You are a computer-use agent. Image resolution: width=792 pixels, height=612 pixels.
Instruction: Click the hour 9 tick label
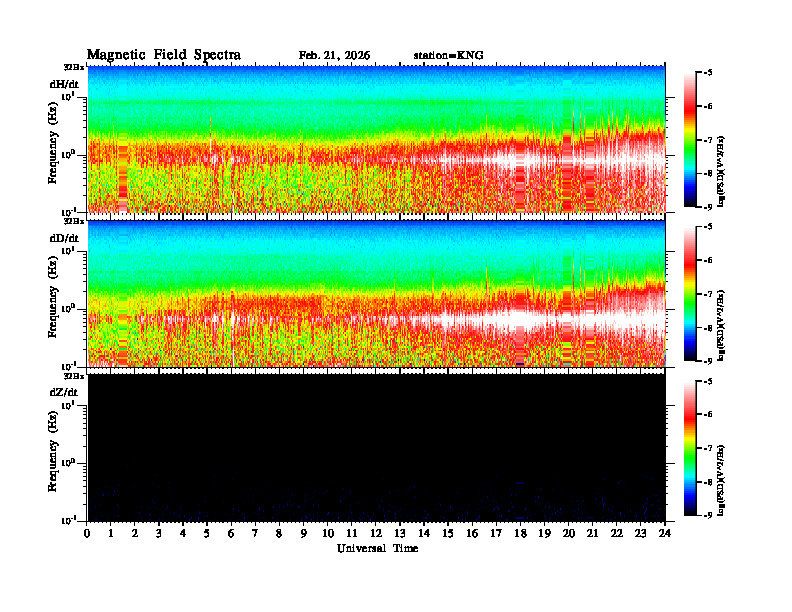(304, 533)
